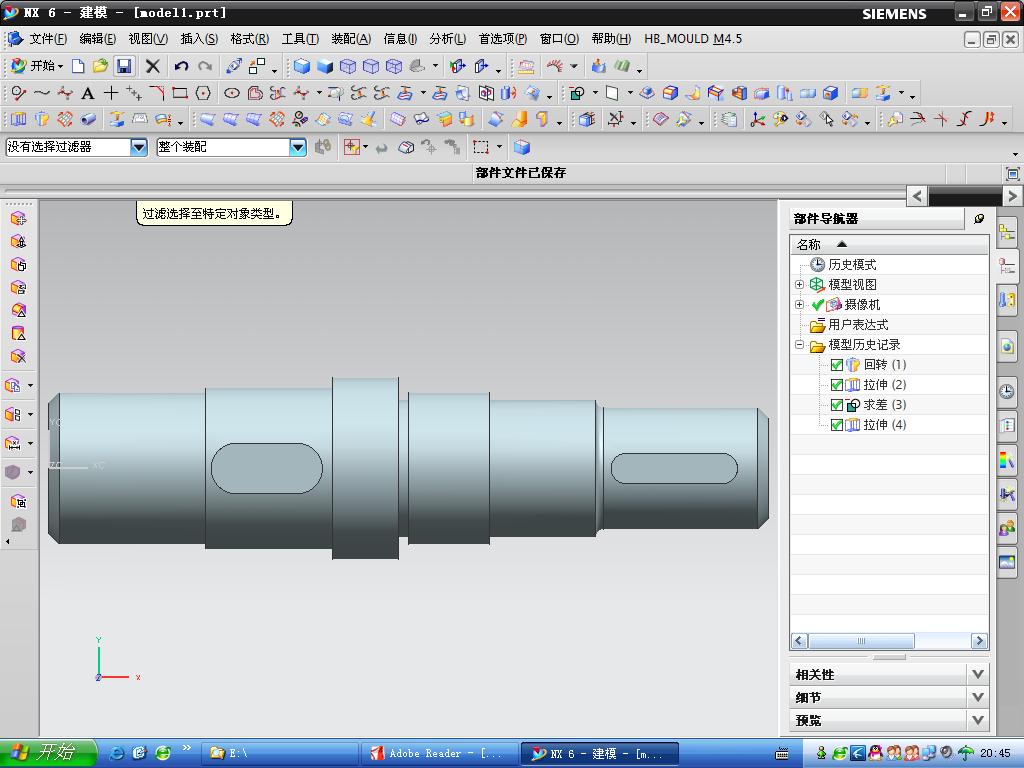Toggle the 拉伸 (4) feature checkbox
The width and height of the screenshot is (1024, 768).
[837, 425]
